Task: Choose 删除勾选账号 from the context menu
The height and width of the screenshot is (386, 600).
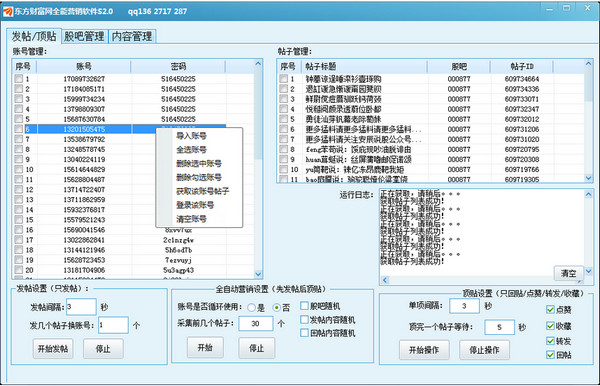Action: coord(199,177)
